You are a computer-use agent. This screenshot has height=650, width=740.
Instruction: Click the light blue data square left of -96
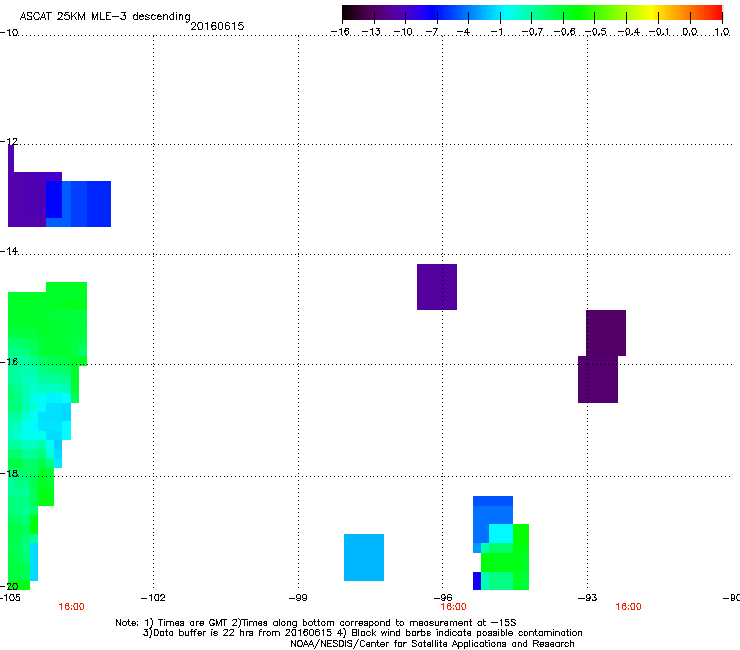(x=364, y=557)
